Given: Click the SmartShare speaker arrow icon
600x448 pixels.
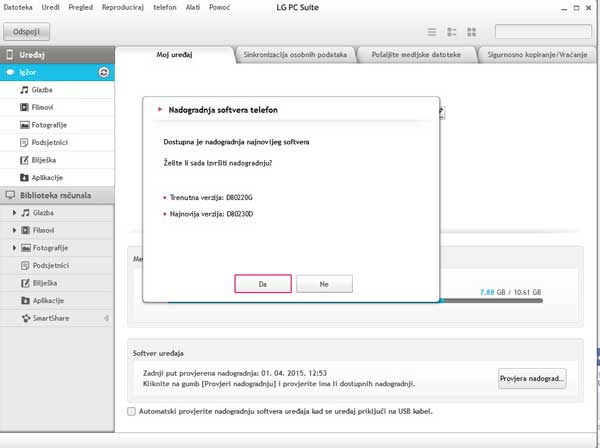Looking at the screenshot, I should pos(106,318).
